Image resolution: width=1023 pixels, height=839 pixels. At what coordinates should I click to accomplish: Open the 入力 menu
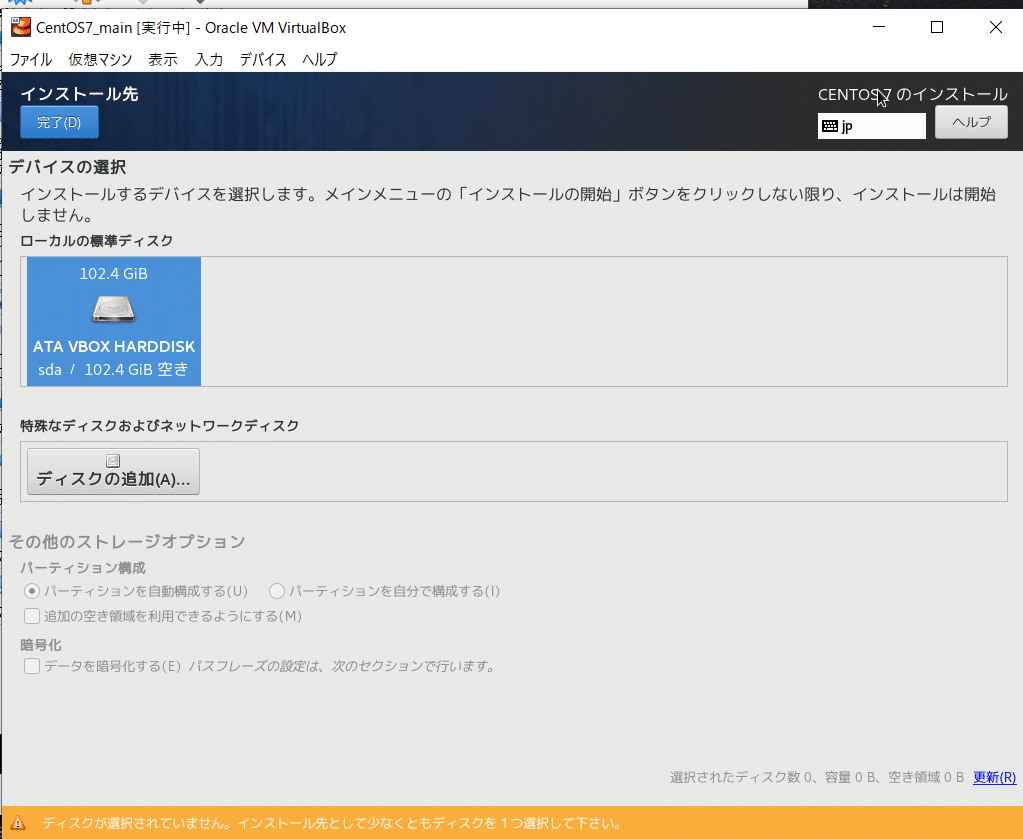pos(209,59)
